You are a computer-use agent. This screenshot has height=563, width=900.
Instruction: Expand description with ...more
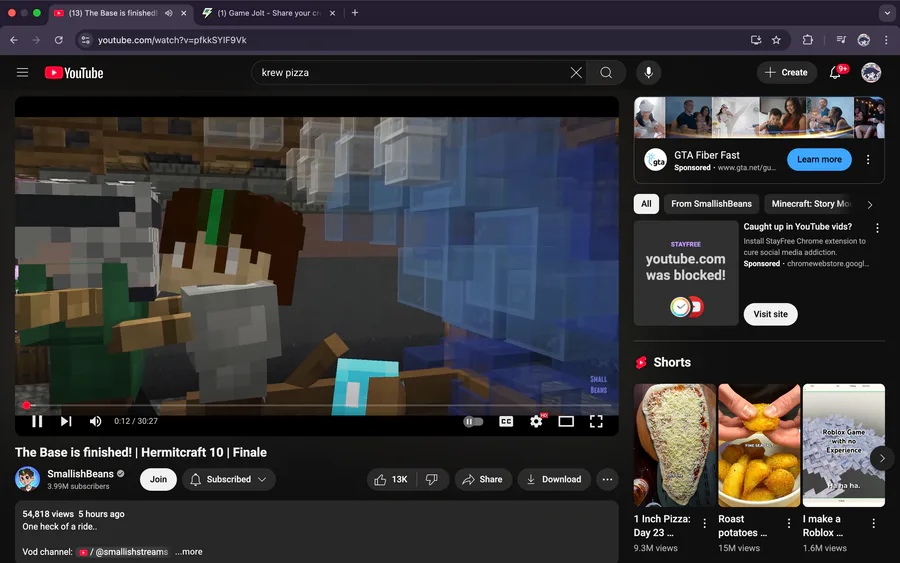pyautogui.click(x=189, y=552)
